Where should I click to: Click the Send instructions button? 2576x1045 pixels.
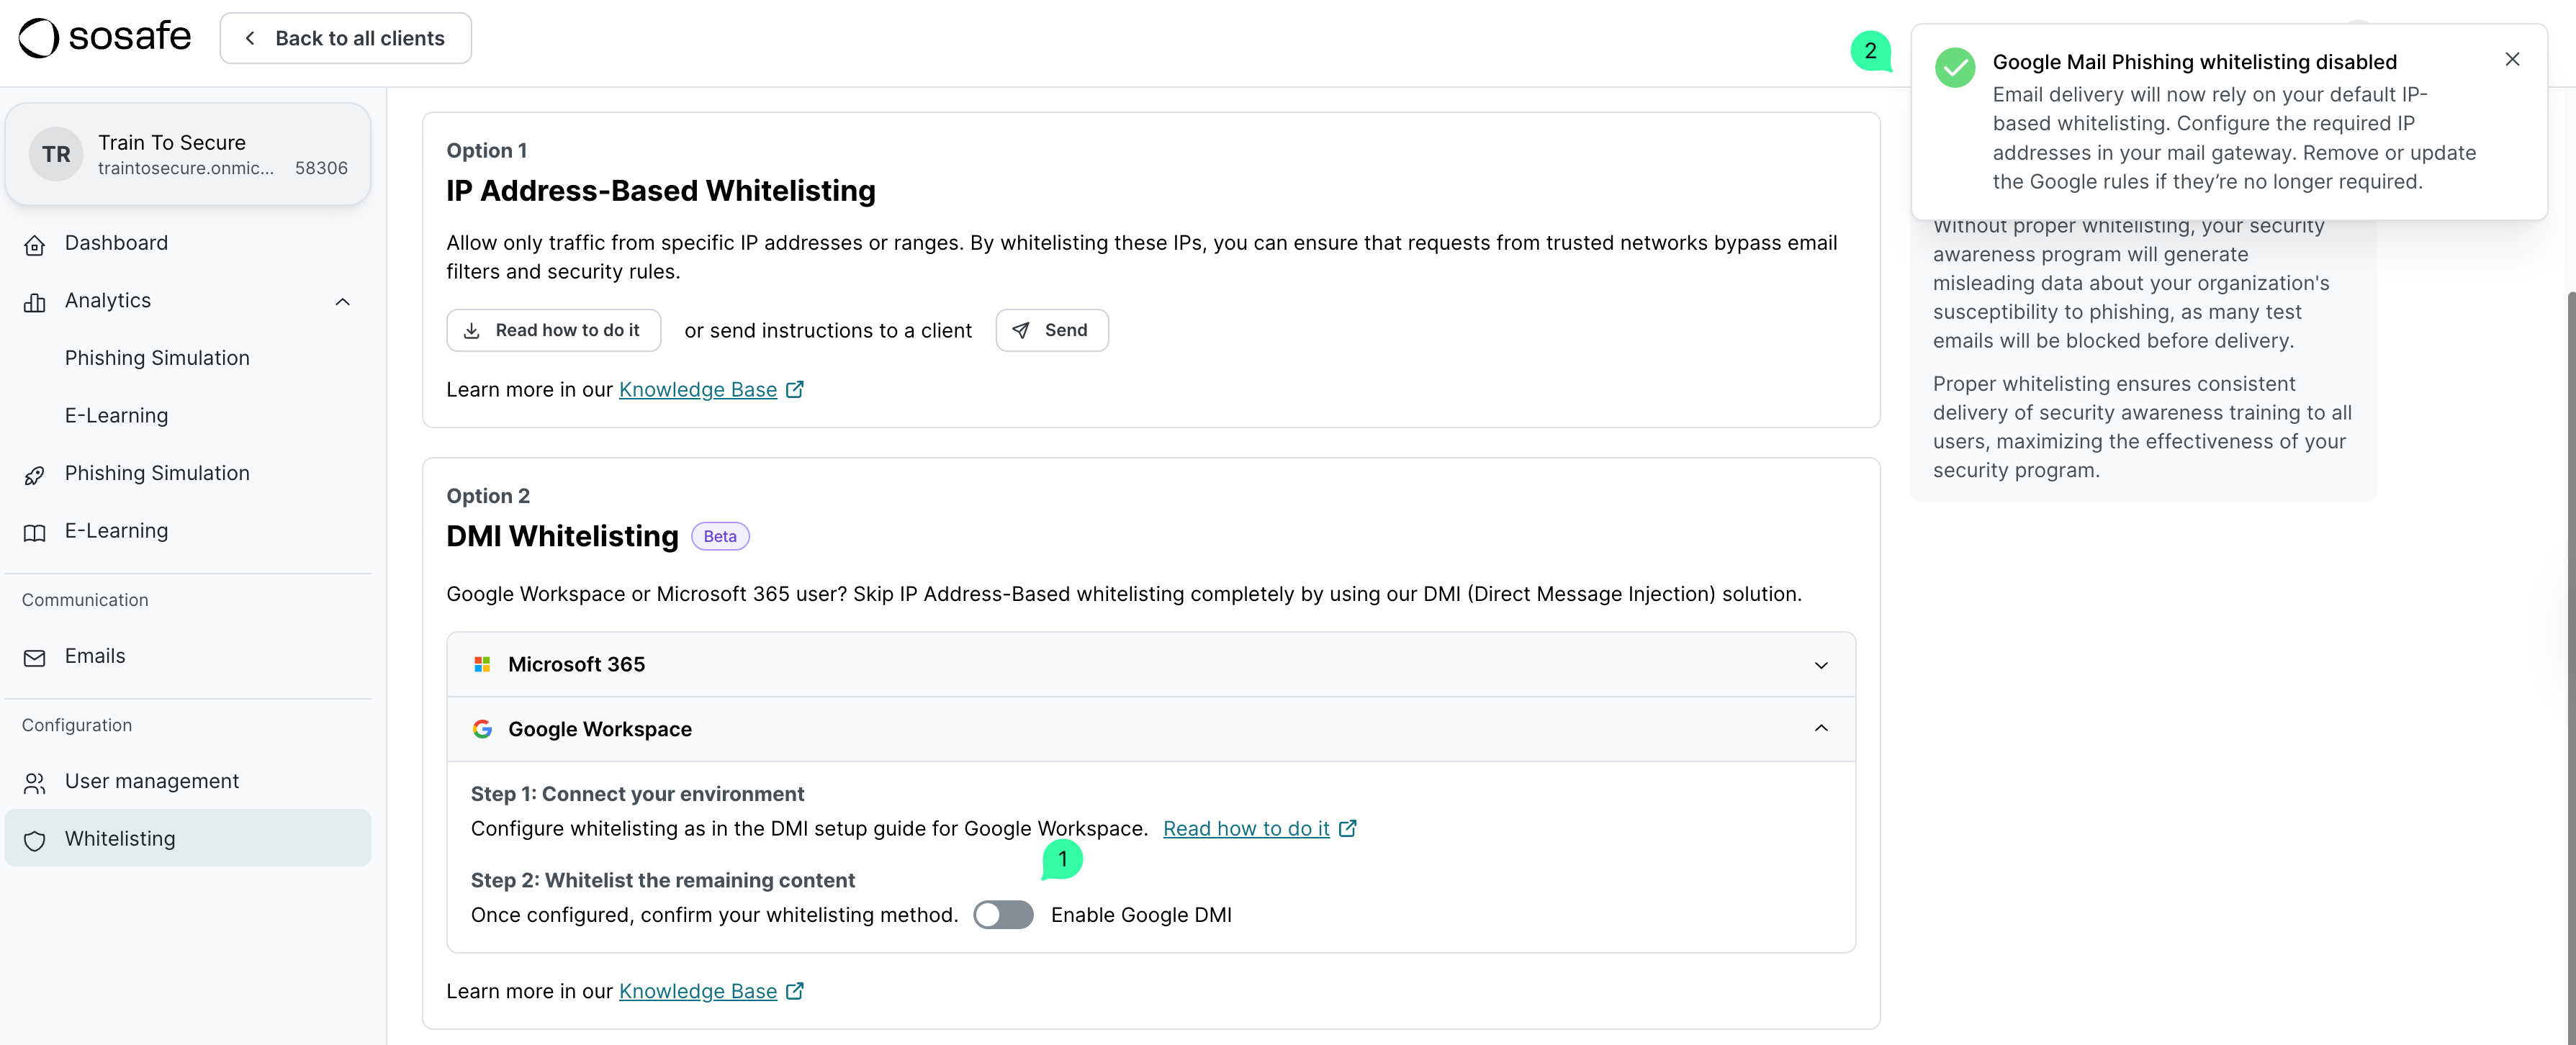(x=1051, y=331)
